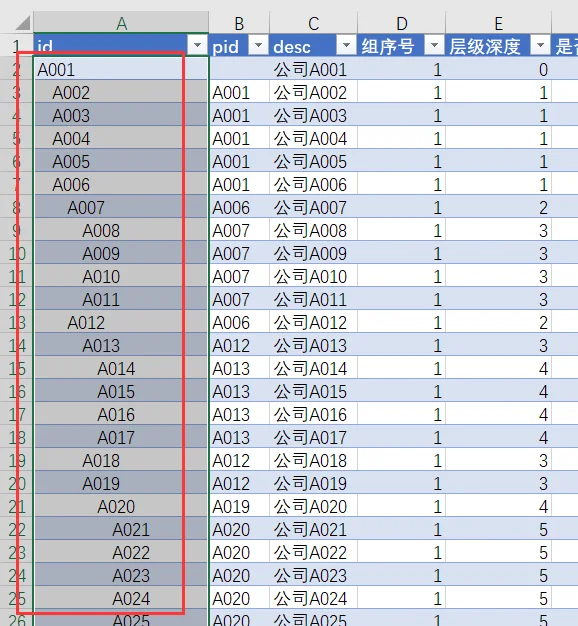Click cell A009 in id column

121,254
